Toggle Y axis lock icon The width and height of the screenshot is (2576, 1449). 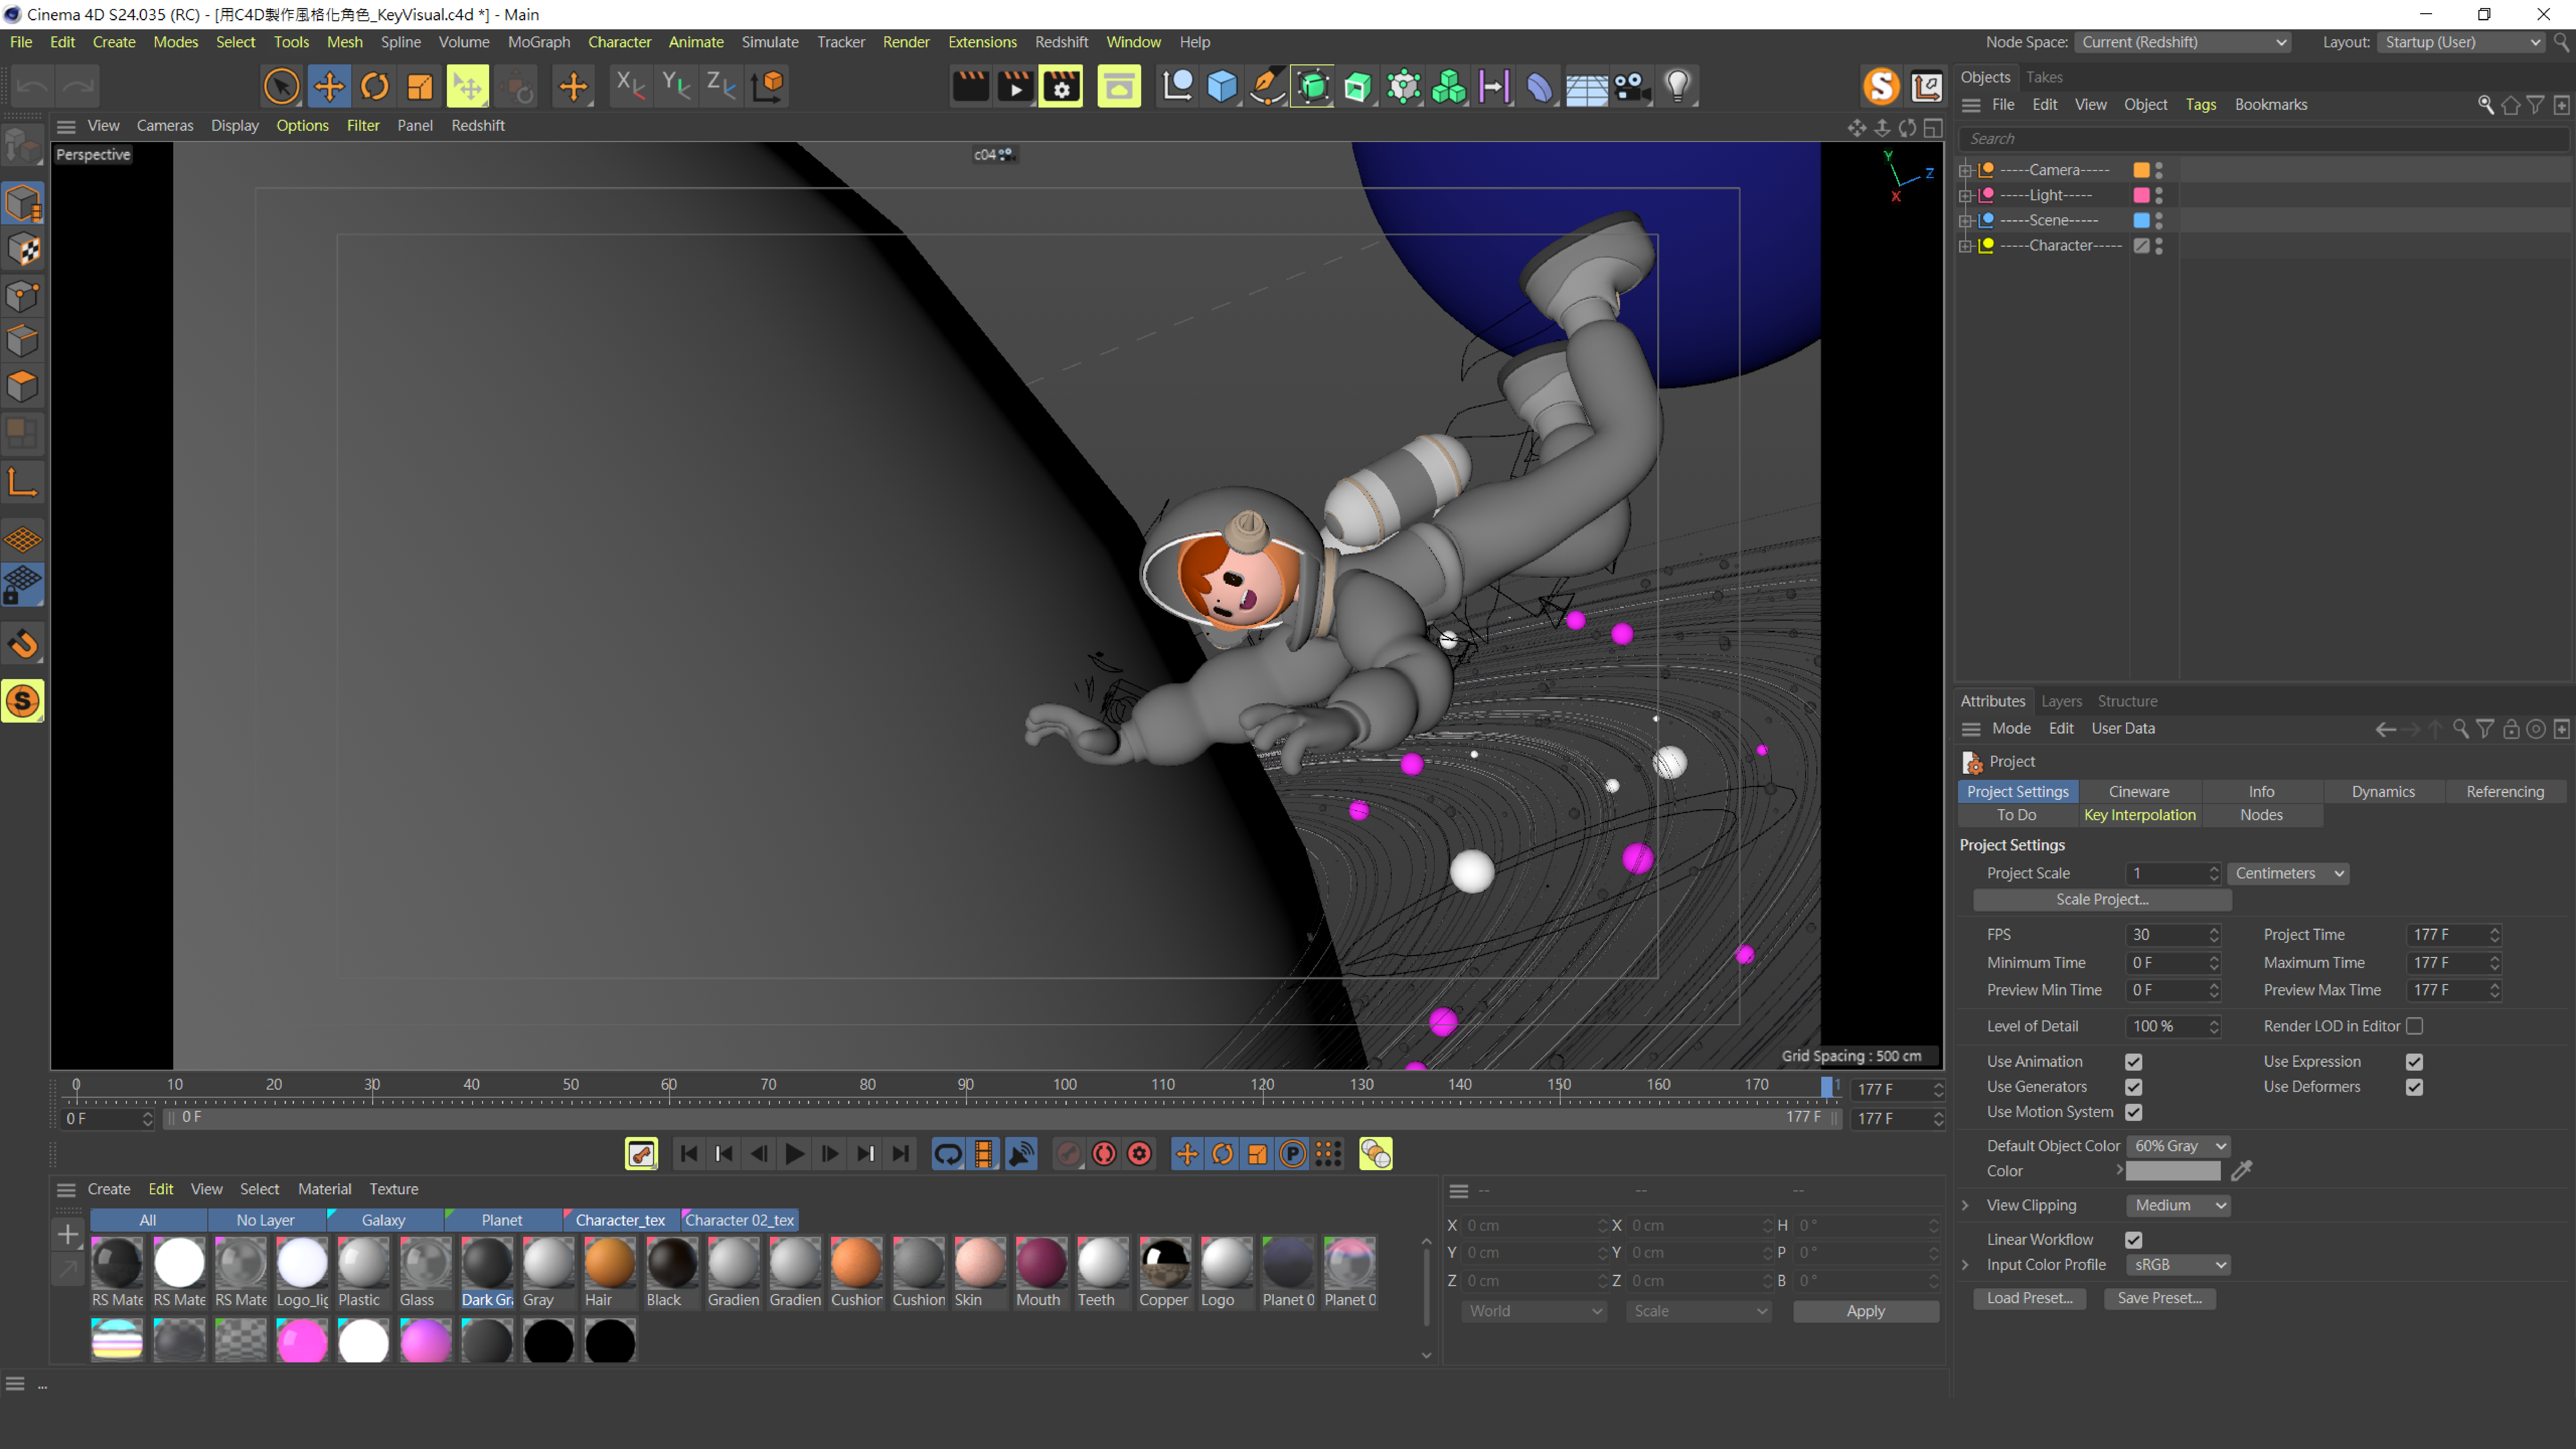[676, 86]
